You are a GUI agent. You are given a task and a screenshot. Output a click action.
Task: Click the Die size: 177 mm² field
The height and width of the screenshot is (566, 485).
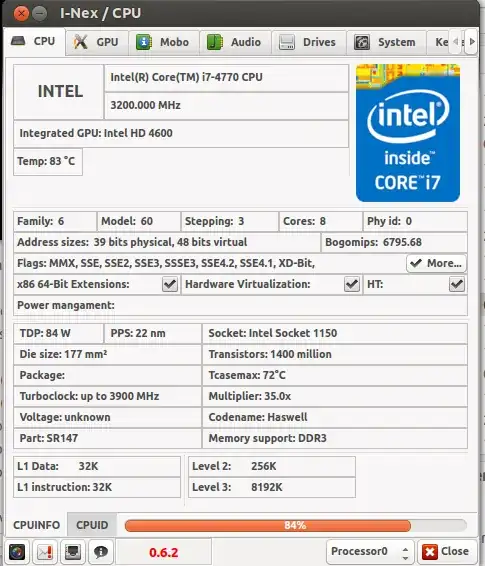click(x=108, y=354)
